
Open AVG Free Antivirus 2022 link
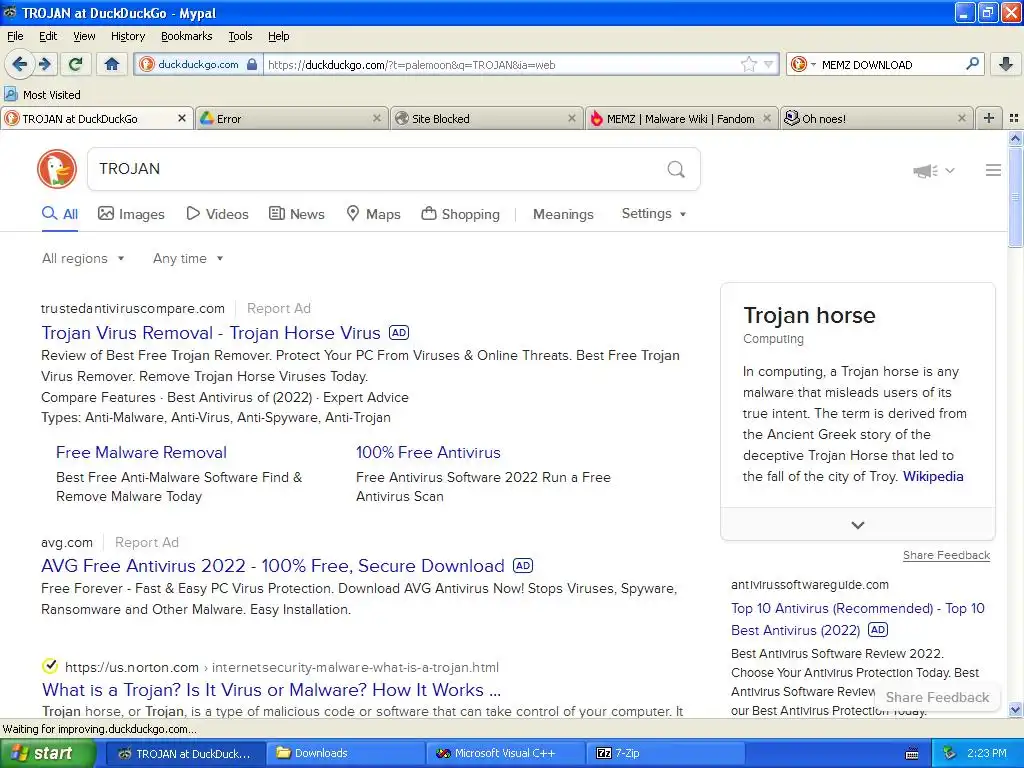point(272,566)
